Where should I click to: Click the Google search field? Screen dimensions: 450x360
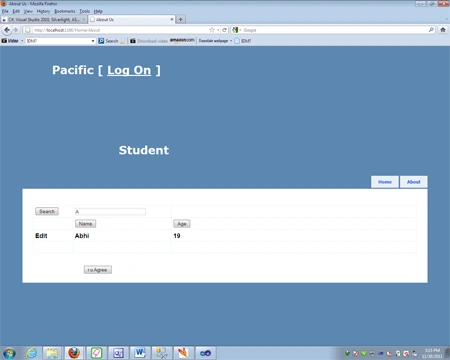pos(335,30)
